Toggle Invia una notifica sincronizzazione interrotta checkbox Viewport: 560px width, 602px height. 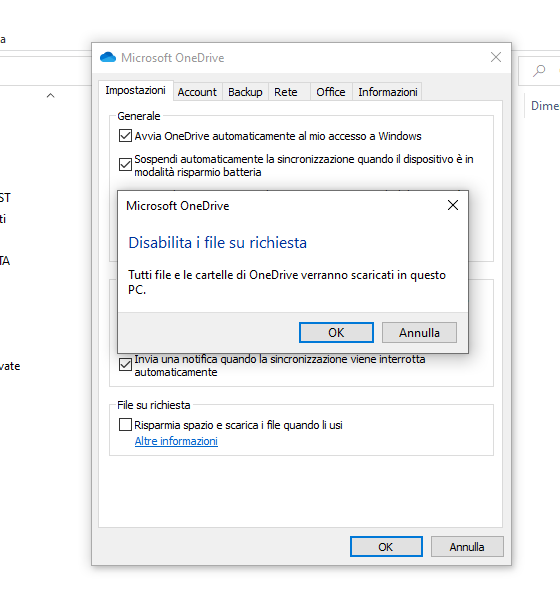[125, 365]
